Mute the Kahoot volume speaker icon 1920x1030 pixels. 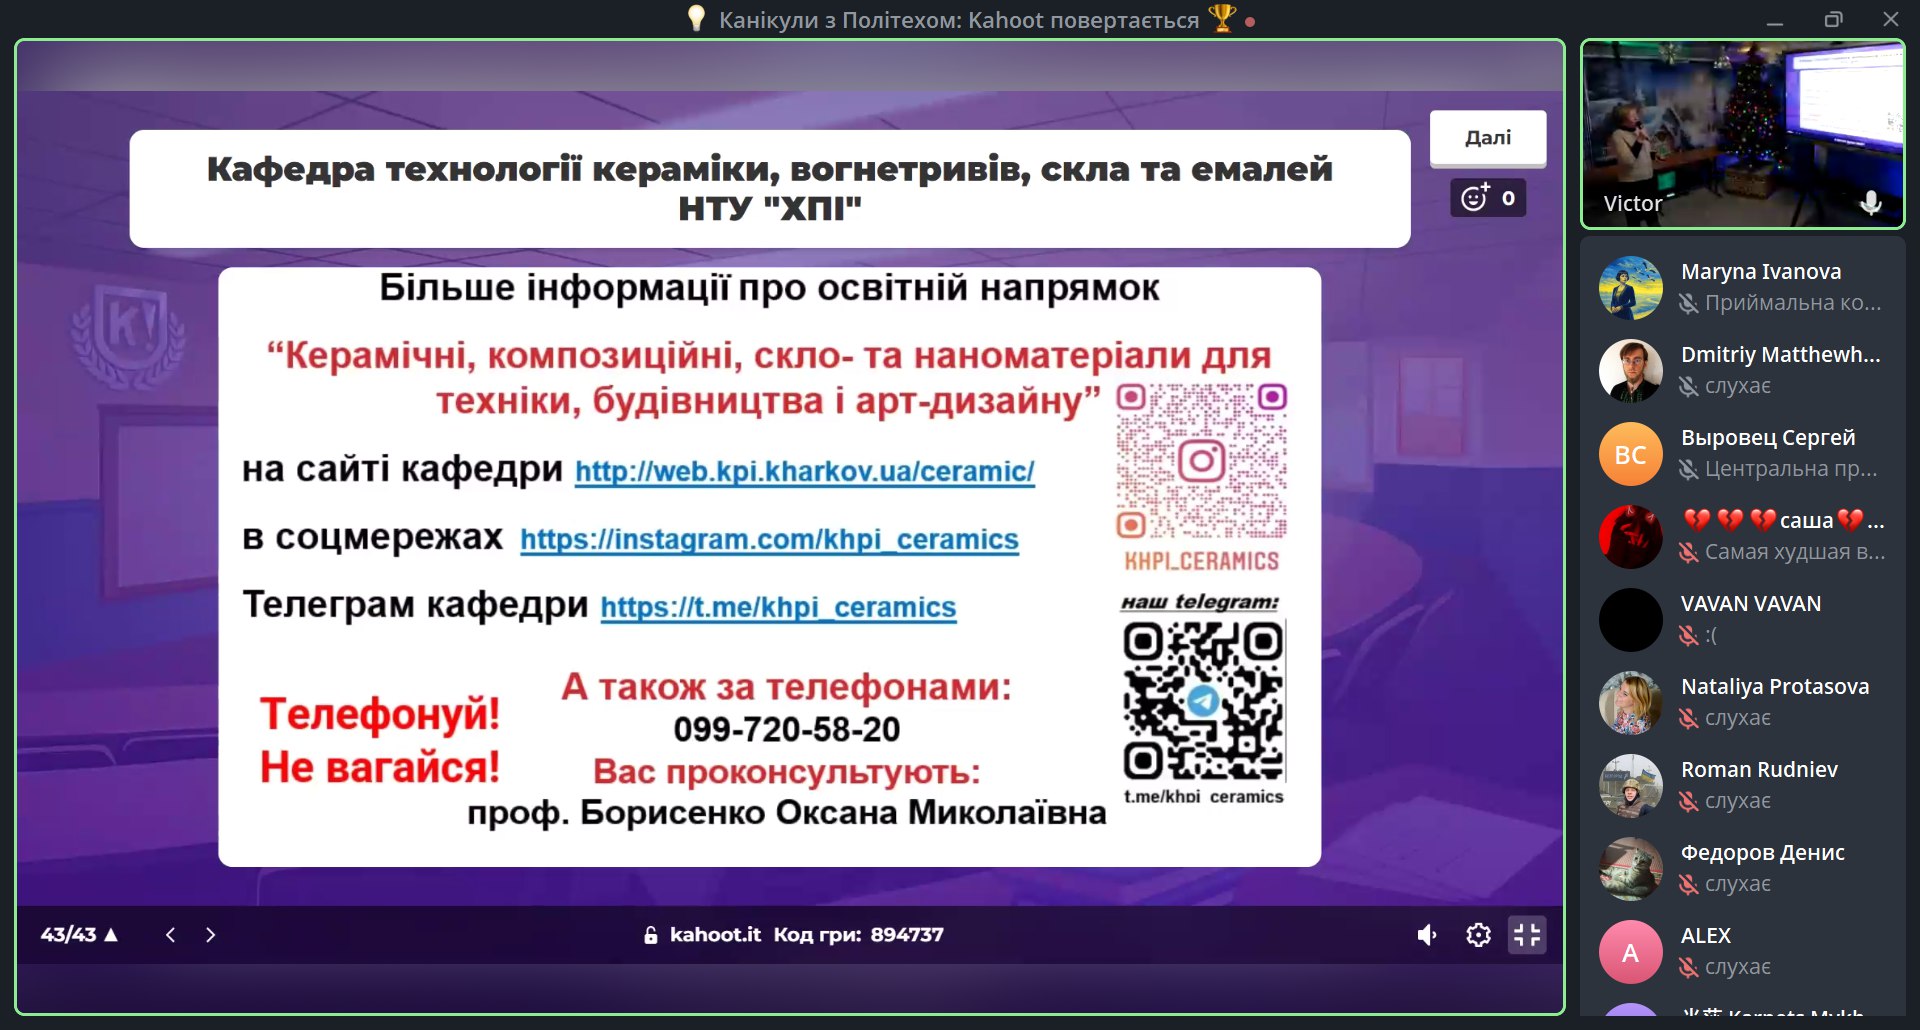1427,935
